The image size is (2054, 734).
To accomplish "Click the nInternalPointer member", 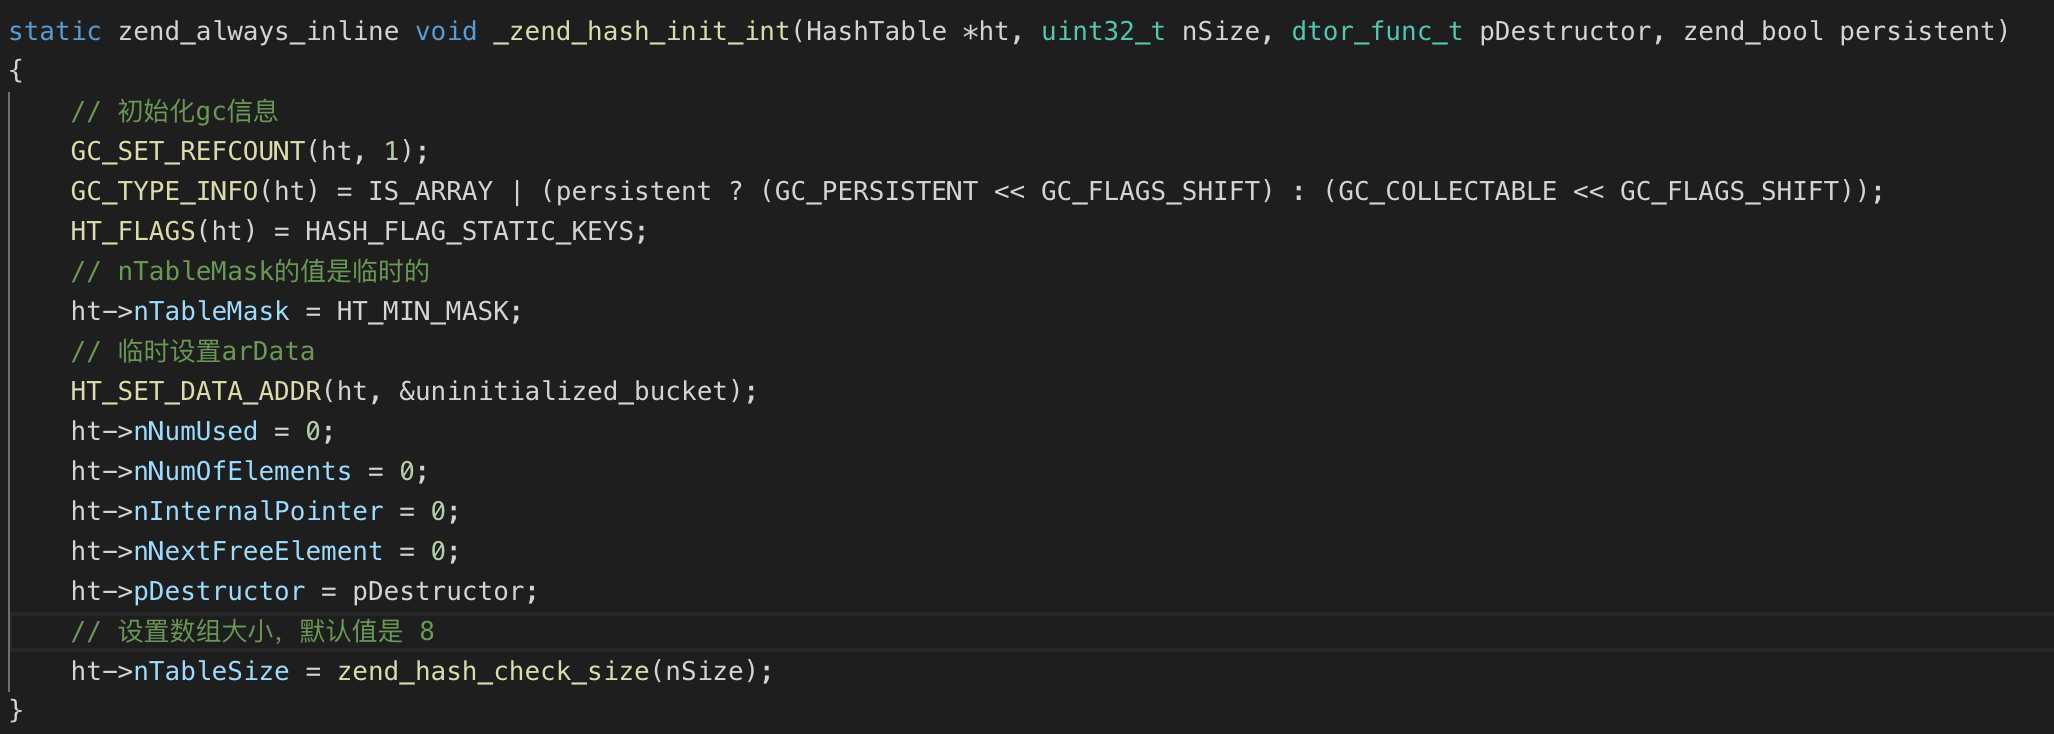I will click(x=258, y=511).
